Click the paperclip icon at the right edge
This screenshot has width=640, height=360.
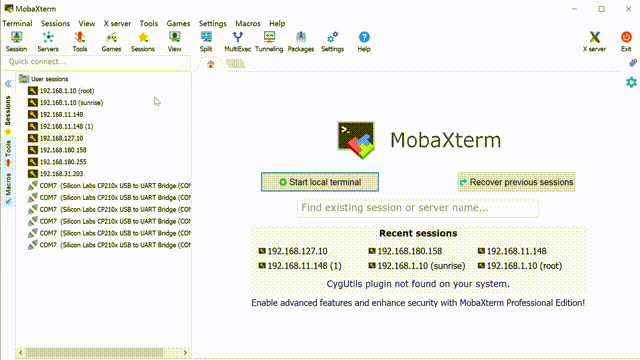point(632,63)
